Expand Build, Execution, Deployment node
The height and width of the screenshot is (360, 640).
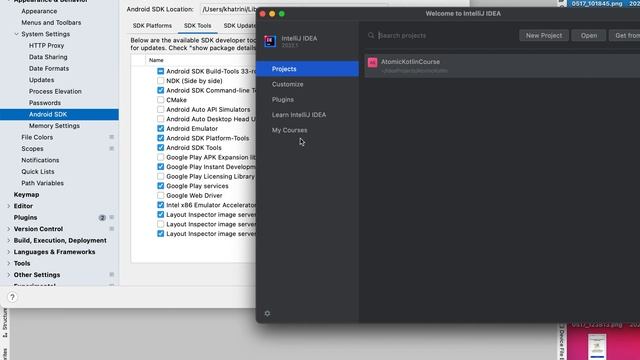9,240
